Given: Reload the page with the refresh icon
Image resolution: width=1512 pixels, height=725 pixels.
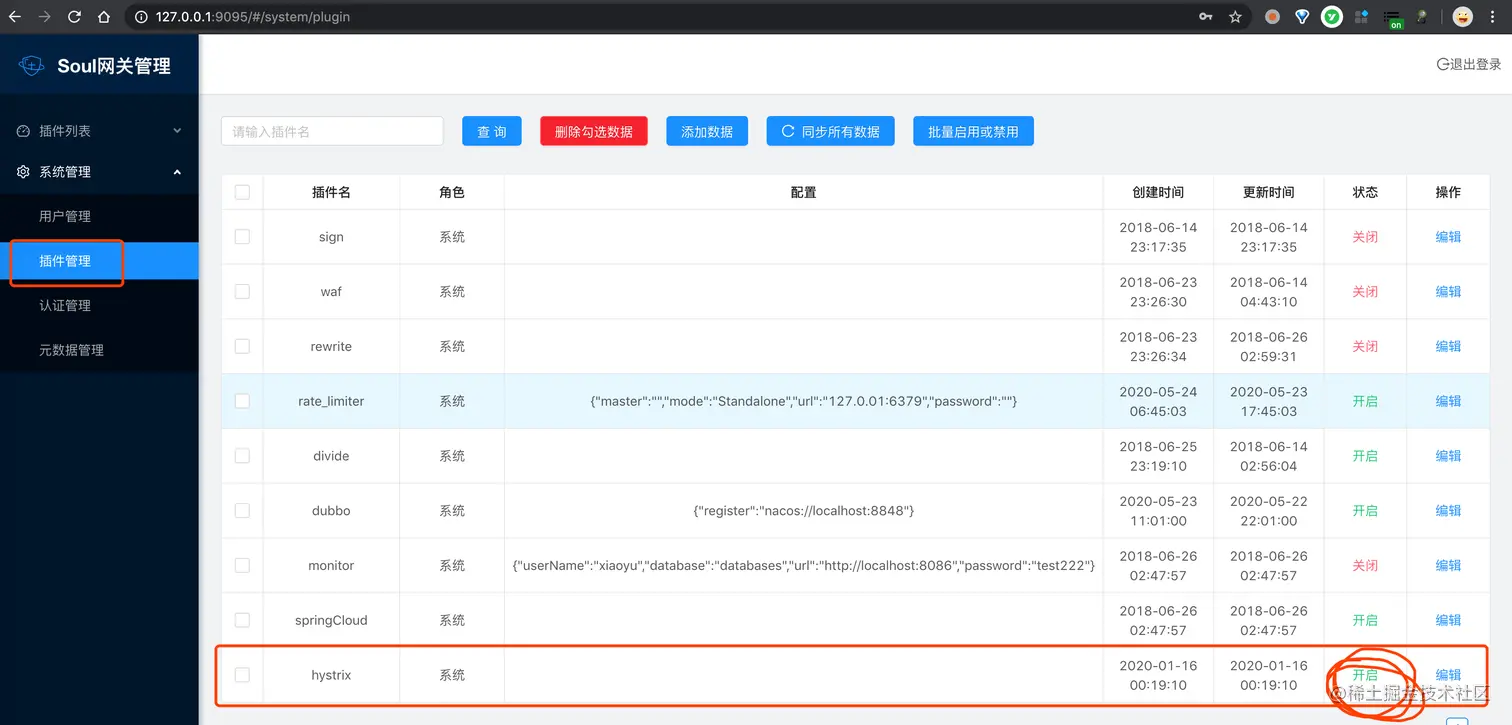Looking at the screenshot, I should coord(75,17).
